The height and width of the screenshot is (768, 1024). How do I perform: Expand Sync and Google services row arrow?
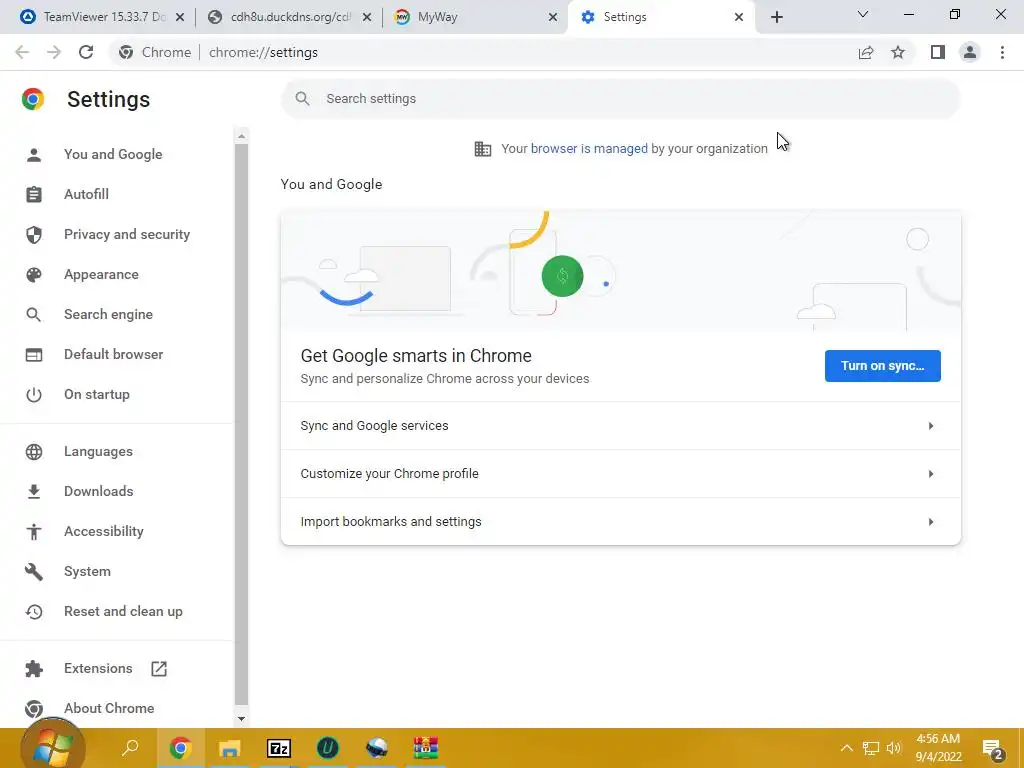point(931,426)
